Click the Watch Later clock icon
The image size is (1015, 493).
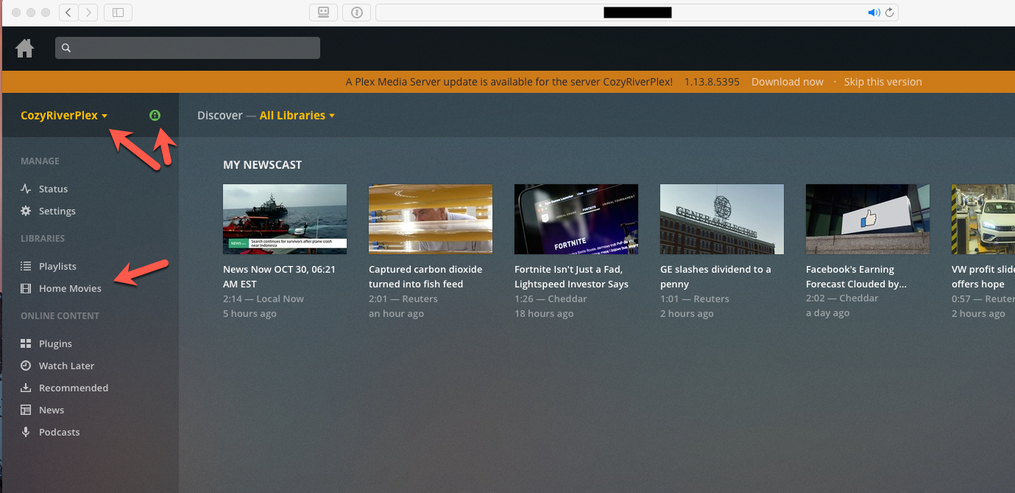click(x=26, y=366)
